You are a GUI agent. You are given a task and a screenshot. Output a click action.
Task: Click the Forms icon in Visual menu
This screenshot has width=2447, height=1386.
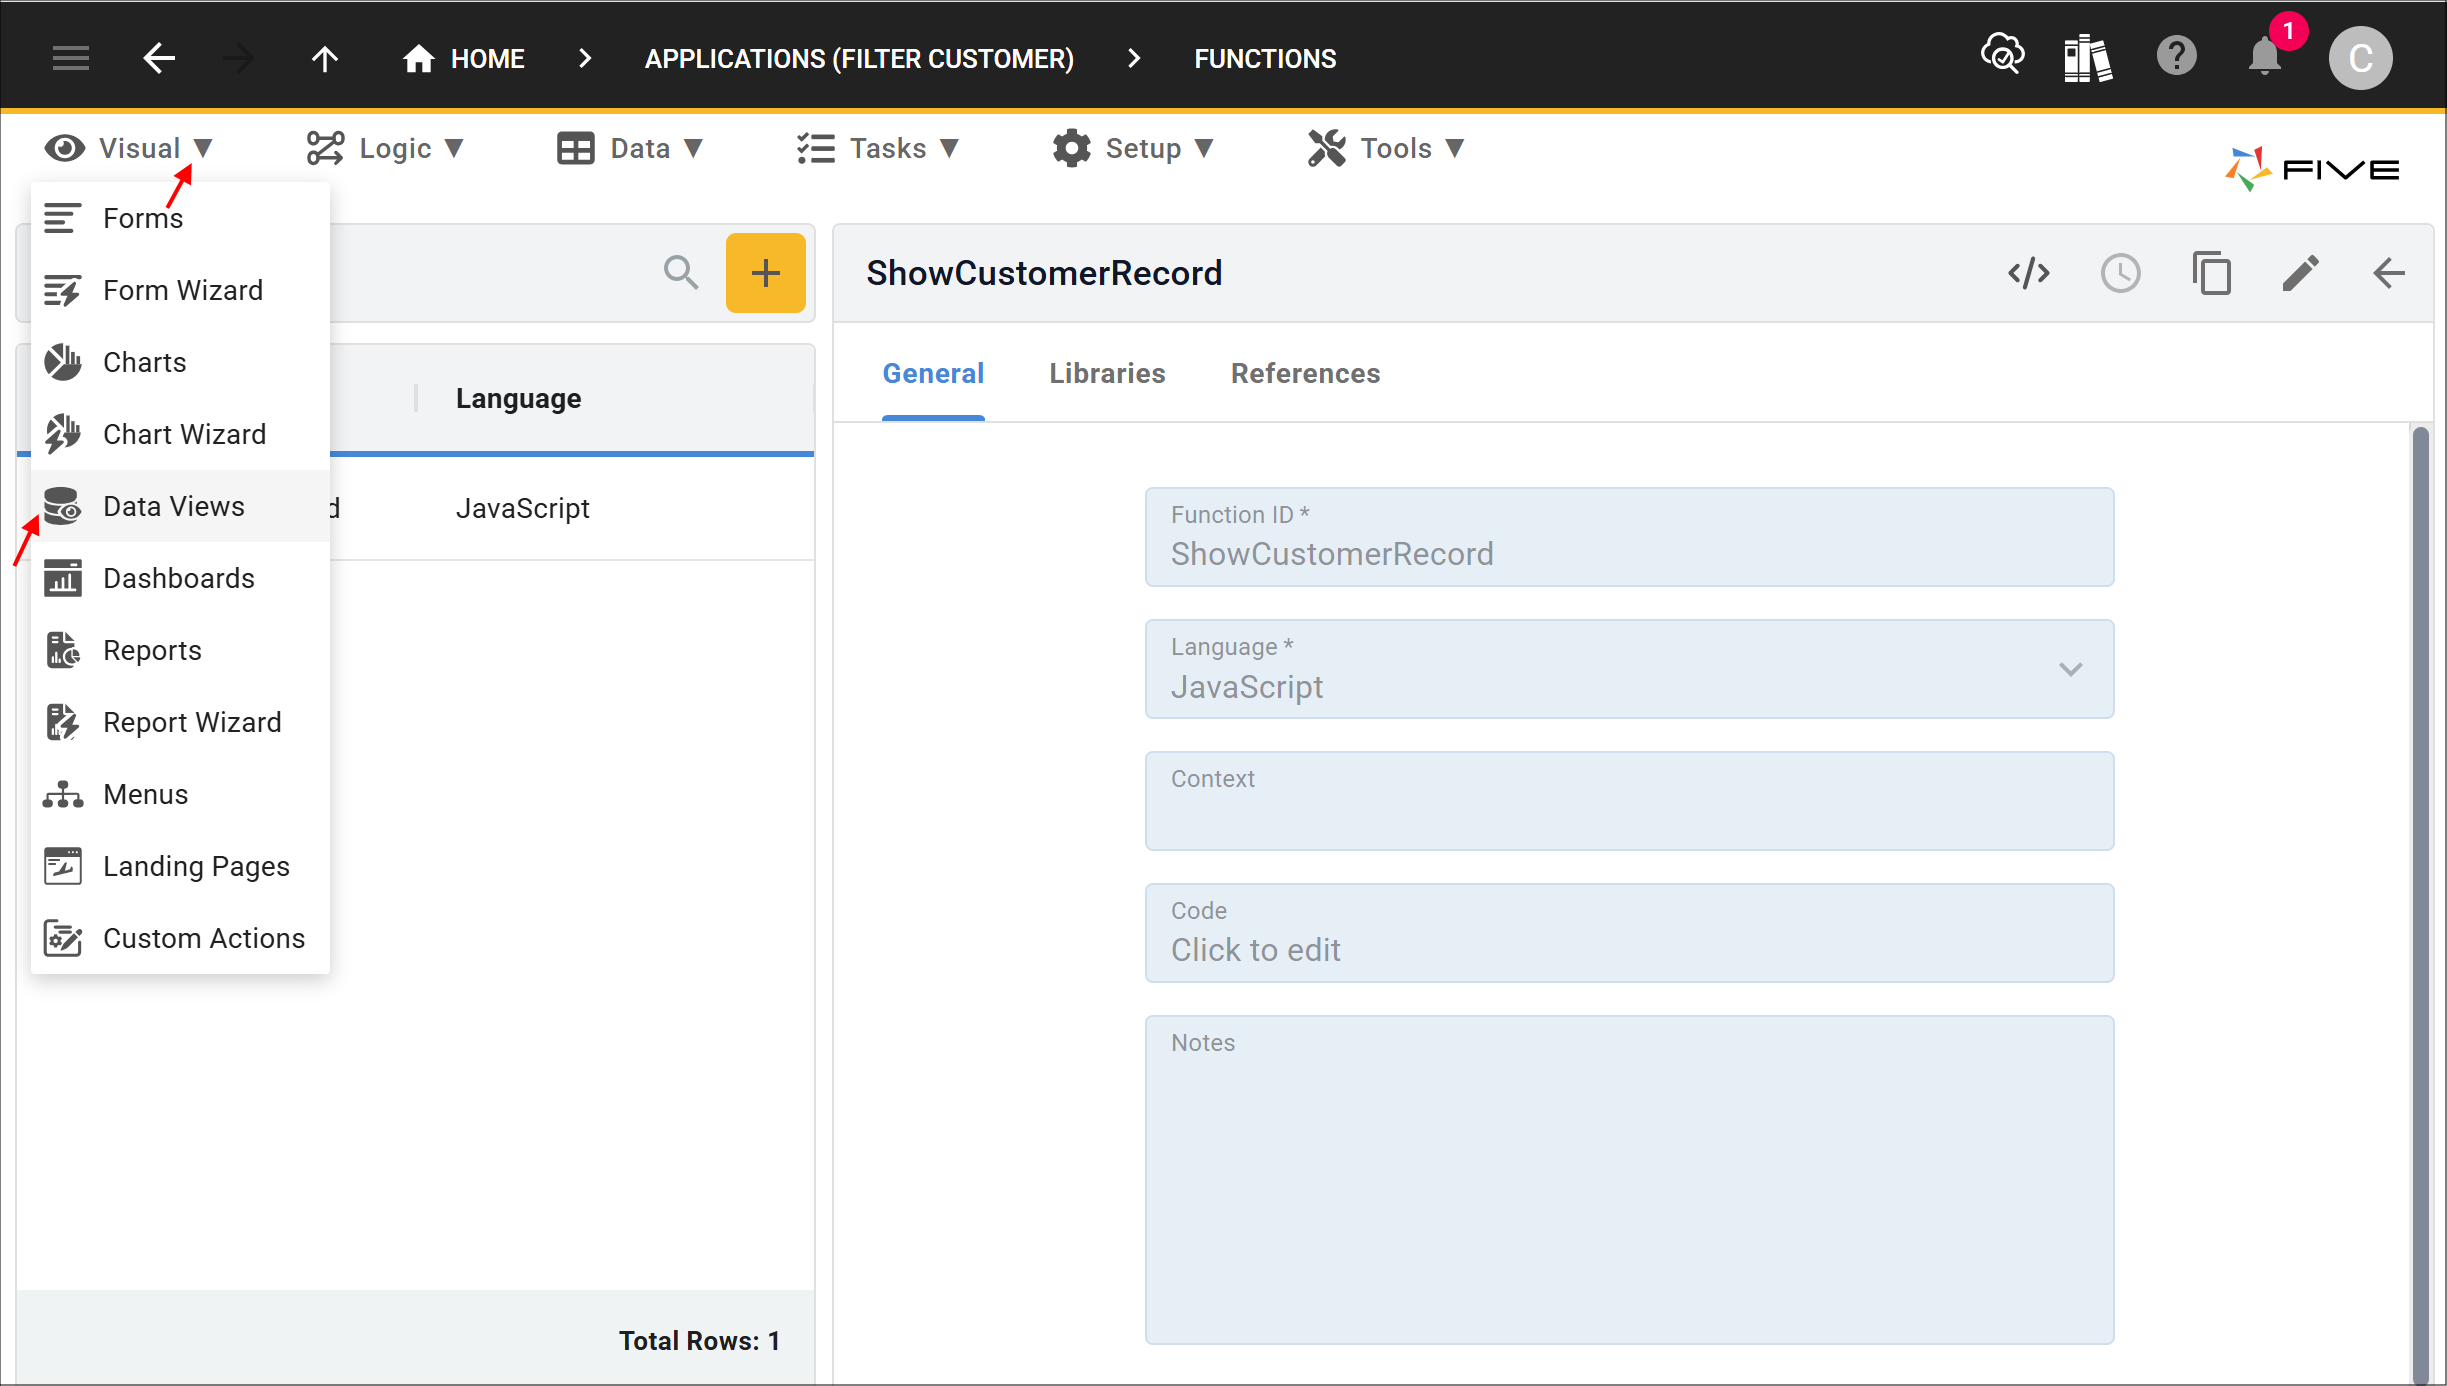click(62, 218)
